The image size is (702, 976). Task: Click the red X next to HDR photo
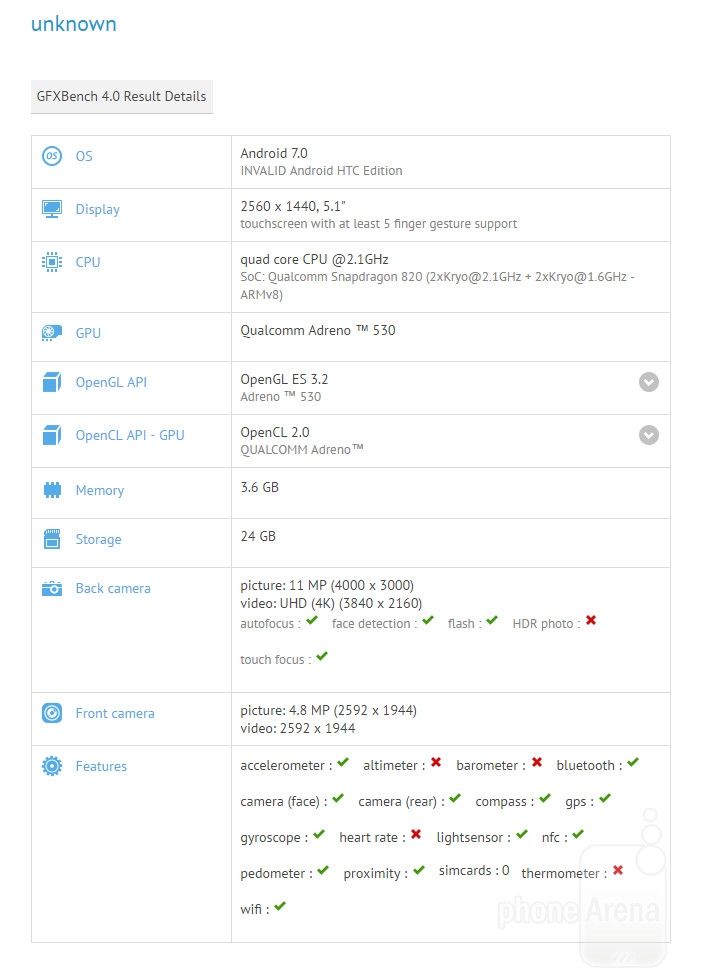pyautogui.click(x=591, y=620)
